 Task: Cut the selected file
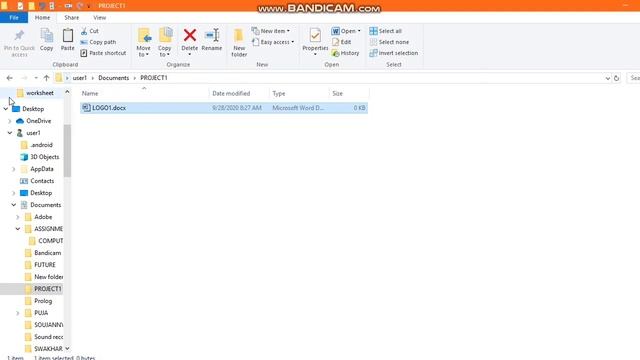coord(90,31)
